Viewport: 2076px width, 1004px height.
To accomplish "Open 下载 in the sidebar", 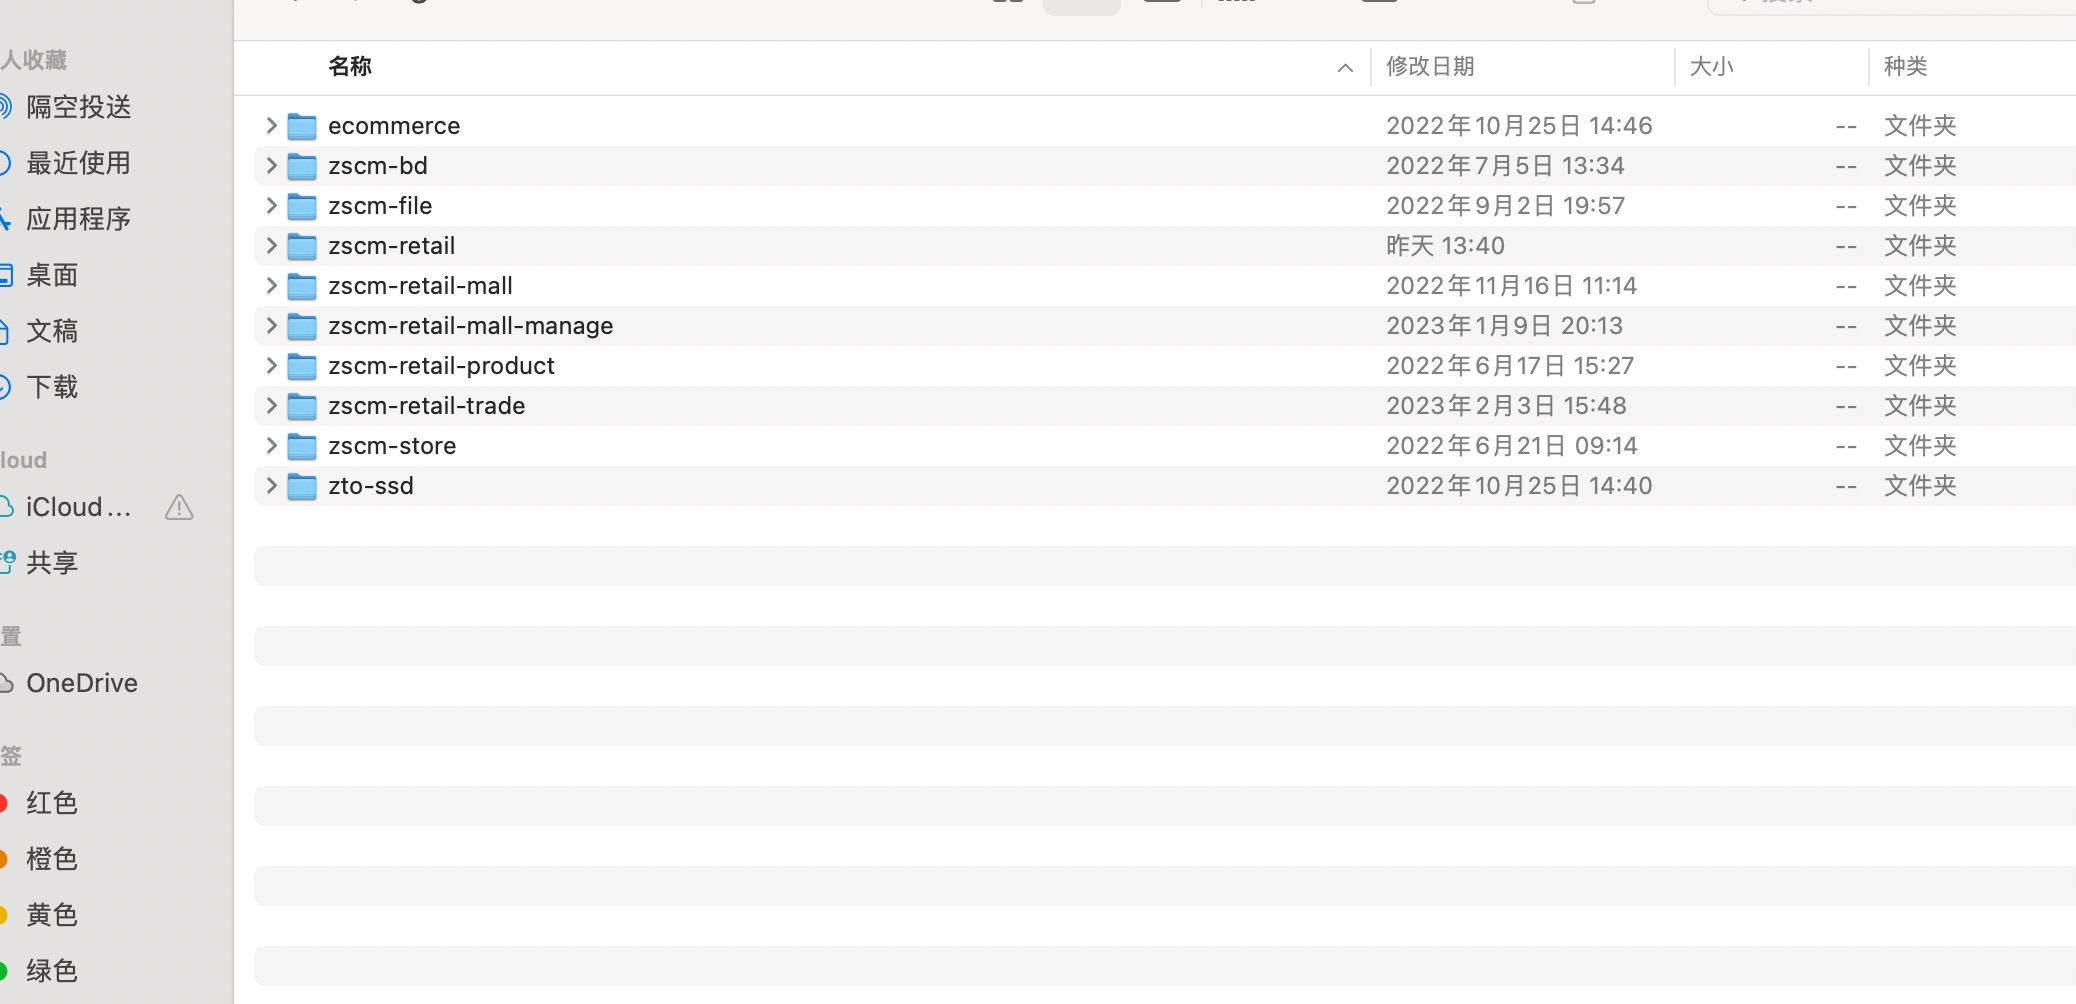I will [x=52, y=387].
